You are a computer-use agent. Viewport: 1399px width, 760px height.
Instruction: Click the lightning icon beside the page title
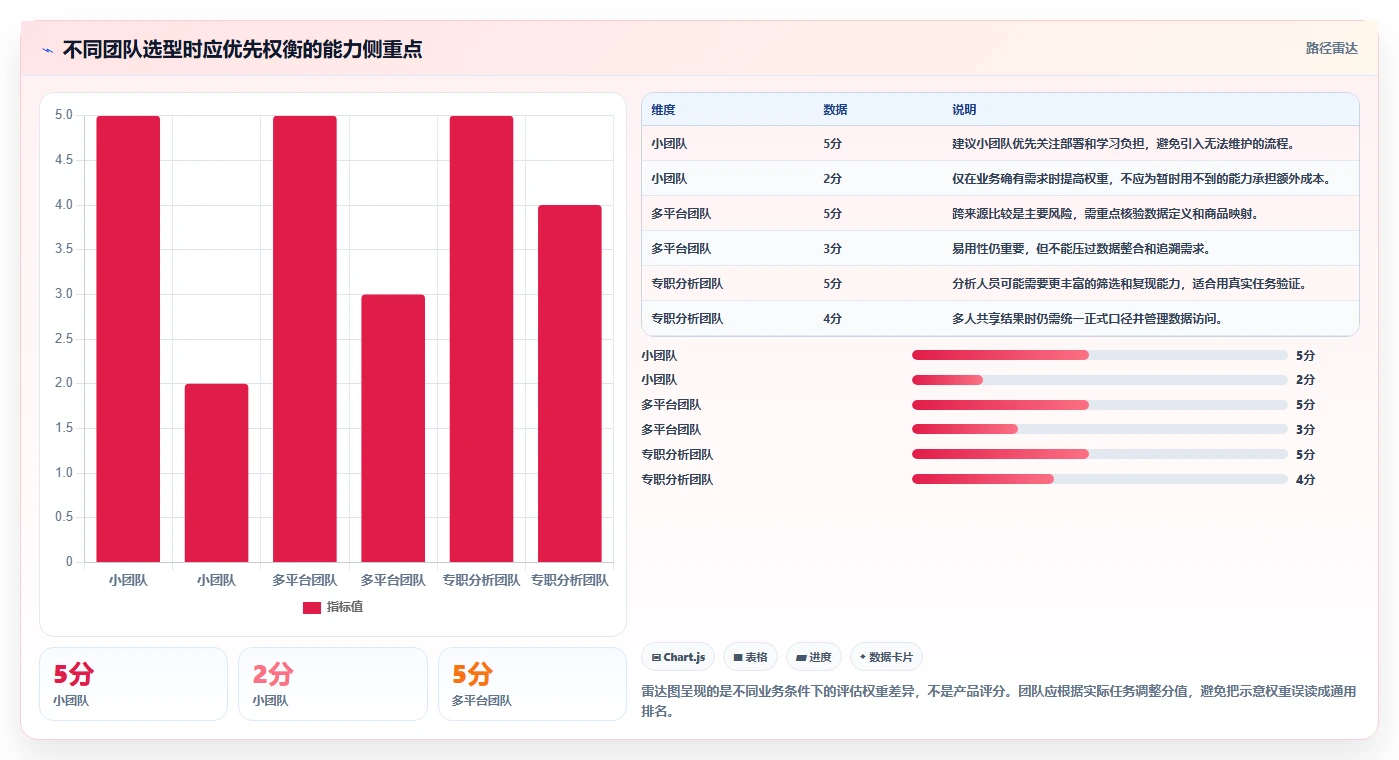pyautogui.click(x=47, y=50)
